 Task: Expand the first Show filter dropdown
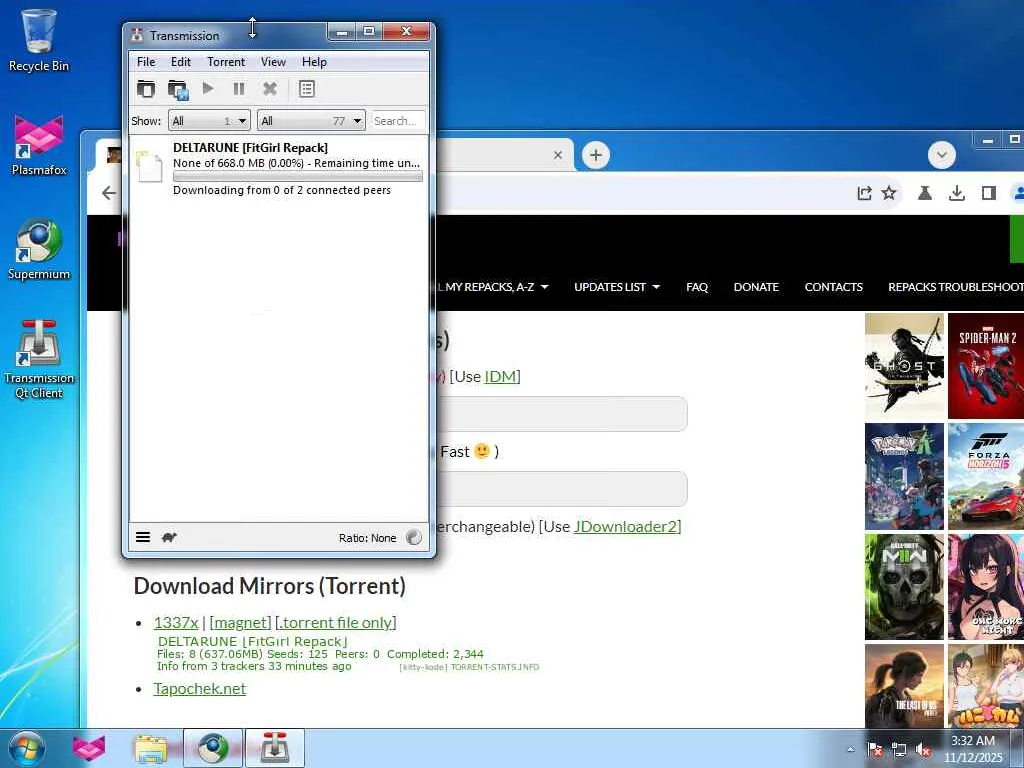click(x=209, y=121)
